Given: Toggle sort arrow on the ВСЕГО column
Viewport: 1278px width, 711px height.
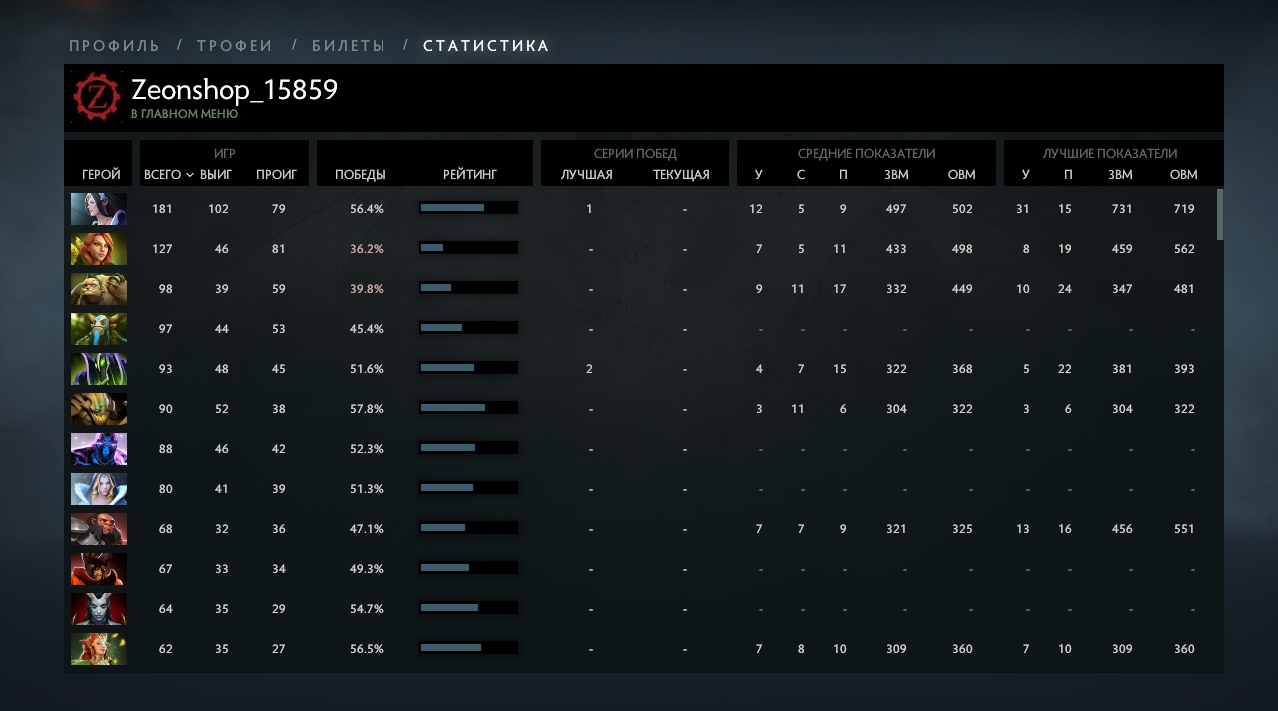Looking at the screenshot, I should [x=190, y=175].
